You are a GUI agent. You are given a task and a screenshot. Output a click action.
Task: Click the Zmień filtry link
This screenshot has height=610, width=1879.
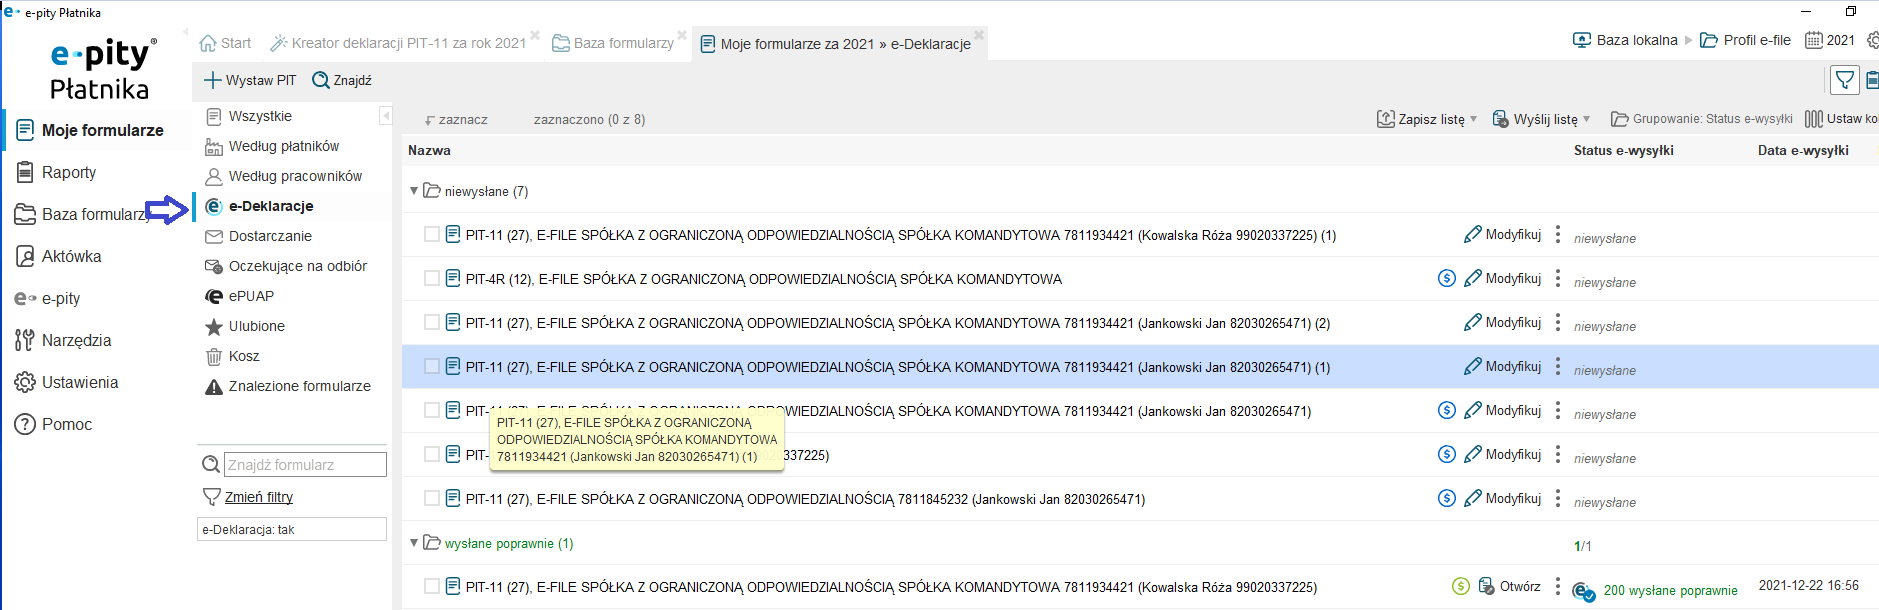pyautogui.click(x=259, y=497)
